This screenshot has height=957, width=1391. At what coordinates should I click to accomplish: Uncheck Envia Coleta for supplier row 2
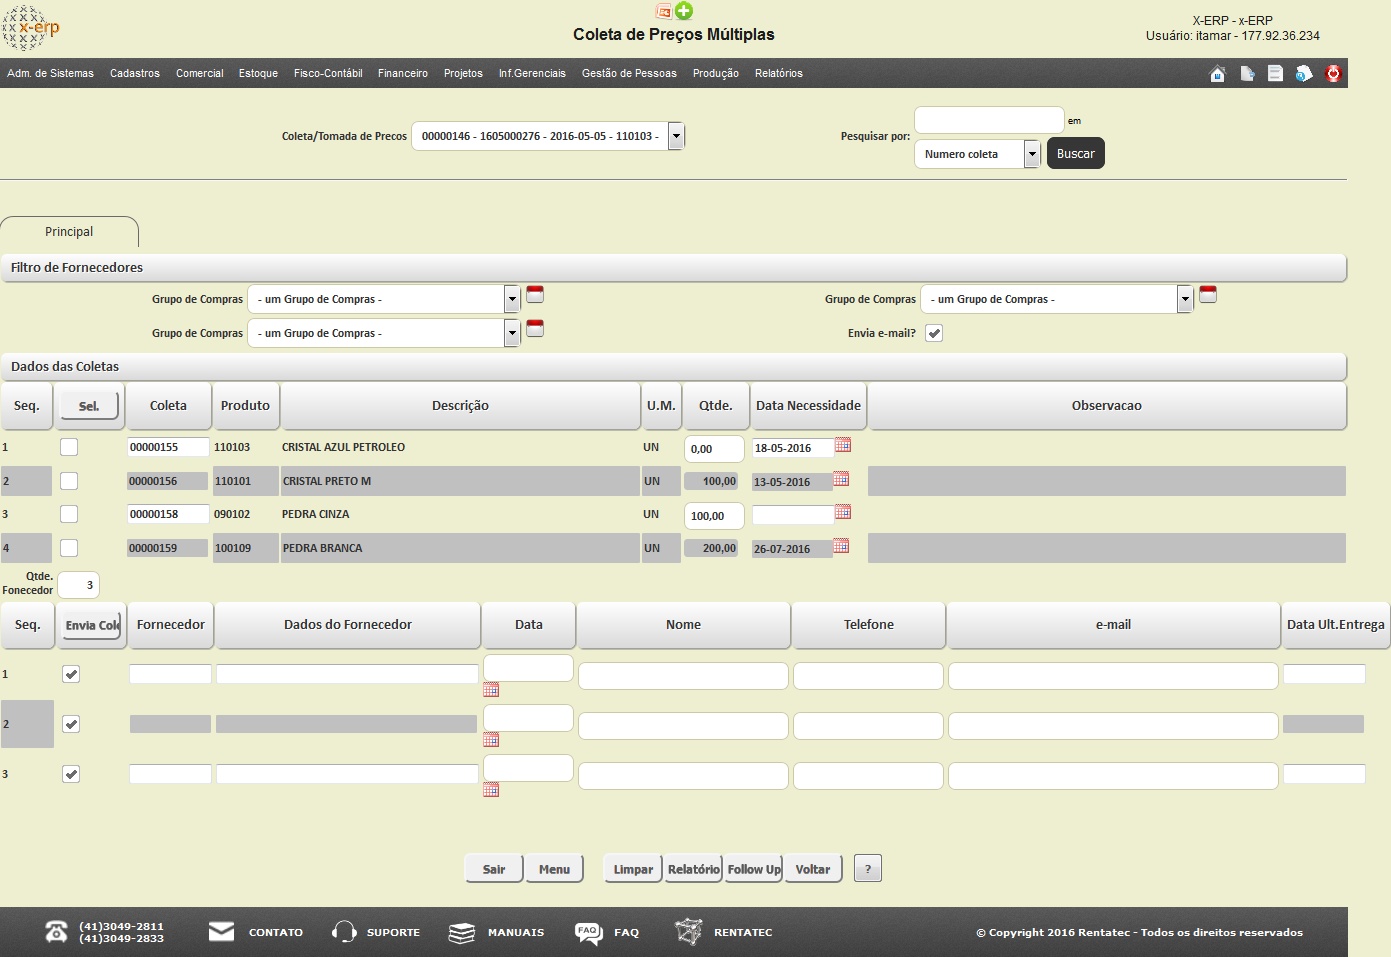point(71,724)
